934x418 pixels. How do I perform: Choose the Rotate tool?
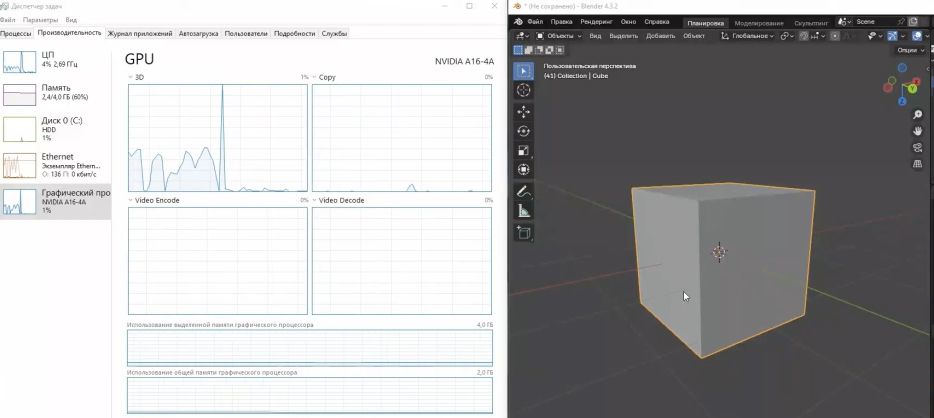click(x=524, y=131)
